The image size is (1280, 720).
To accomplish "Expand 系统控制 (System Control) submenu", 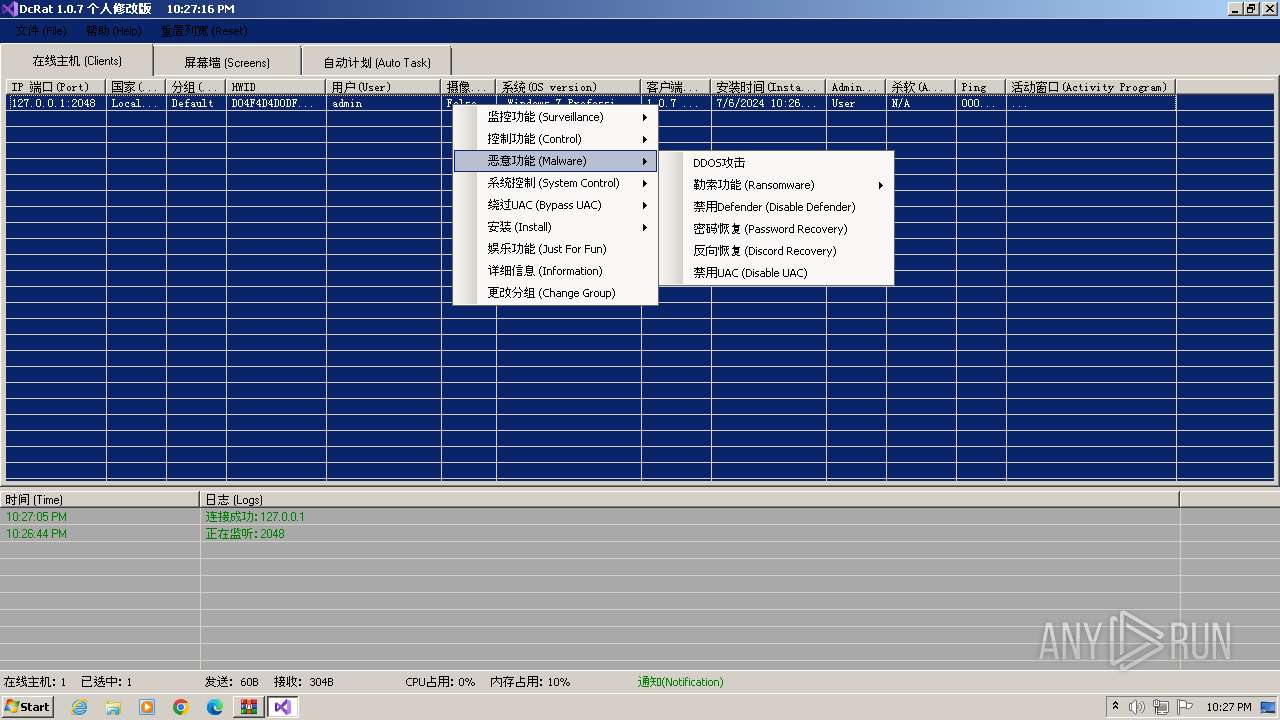I will (x=556, y=183).
